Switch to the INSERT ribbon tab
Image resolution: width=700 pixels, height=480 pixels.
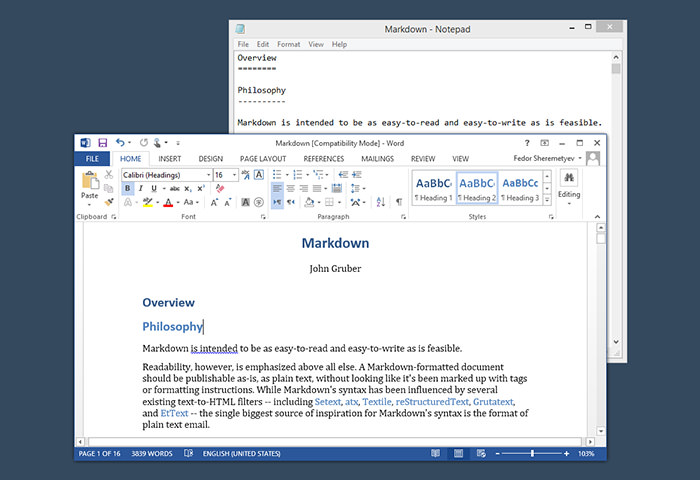coord(170,159)
